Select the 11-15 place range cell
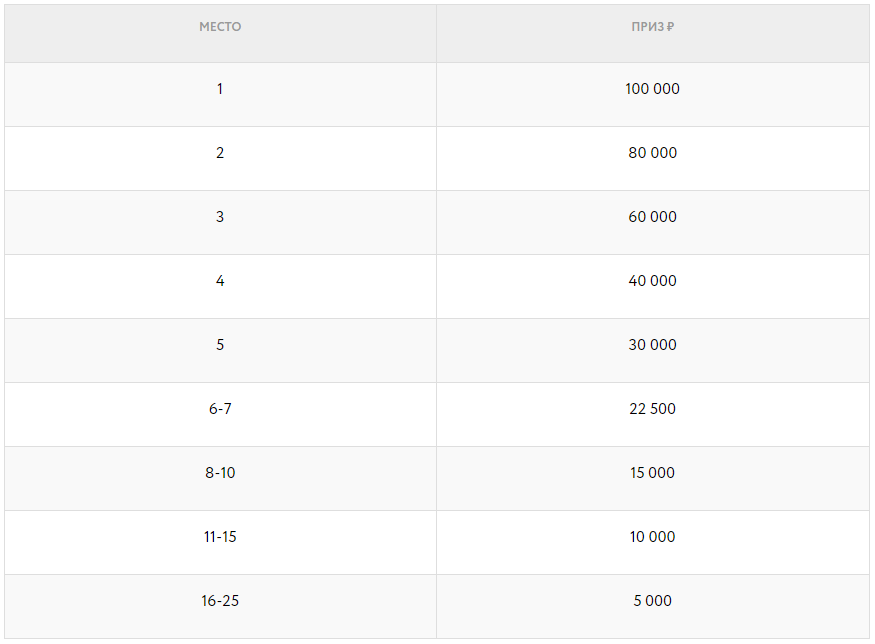The width and height of the screenshot is (875, 644). click(x=220, y=537)
